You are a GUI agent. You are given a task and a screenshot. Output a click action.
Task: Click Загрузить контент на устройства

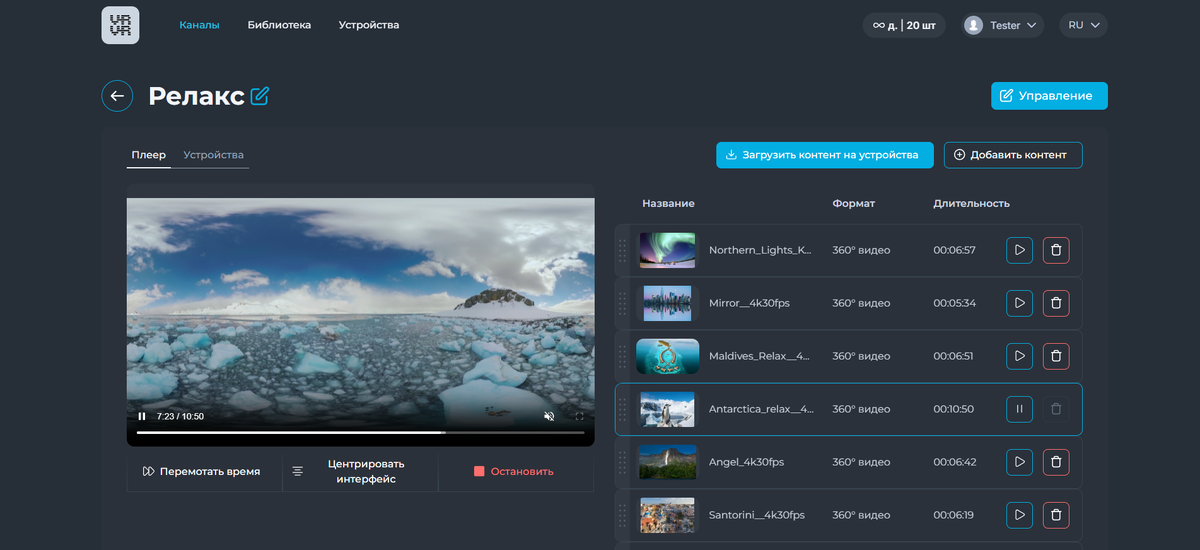pos(824,155)
